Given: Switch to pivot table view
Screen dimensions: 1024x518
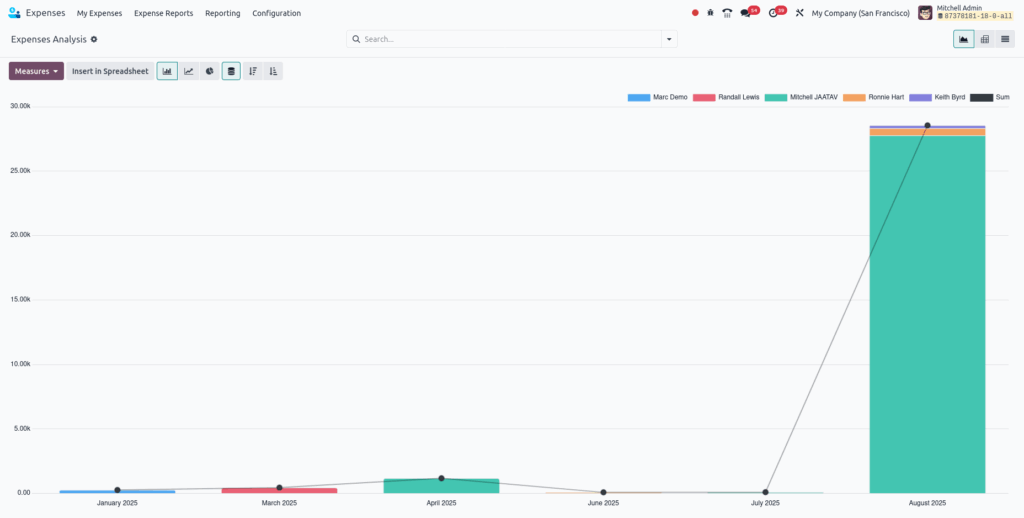Looking at the screenshot, I should (984, 39).
